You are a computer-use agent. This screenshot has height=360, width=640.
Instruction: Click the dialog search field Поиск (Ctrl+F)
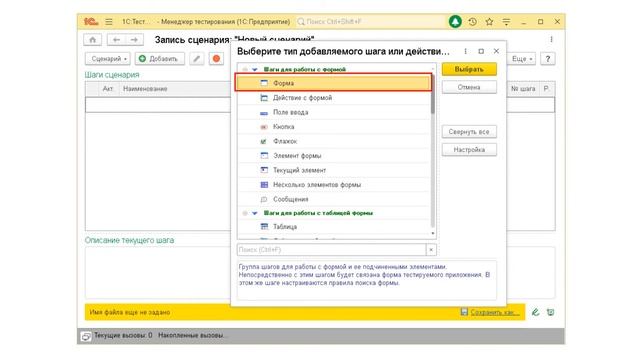coord(331,249)
